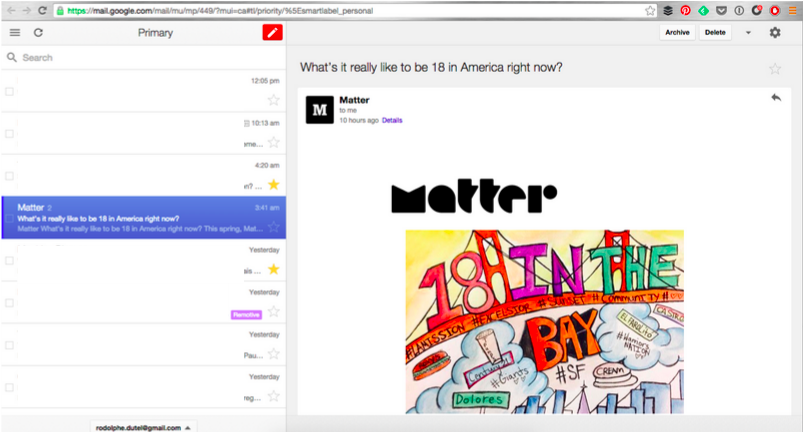
Task: Click the rodolphe.dutel@gmail.com account label
Action: (x=138, y=428)
